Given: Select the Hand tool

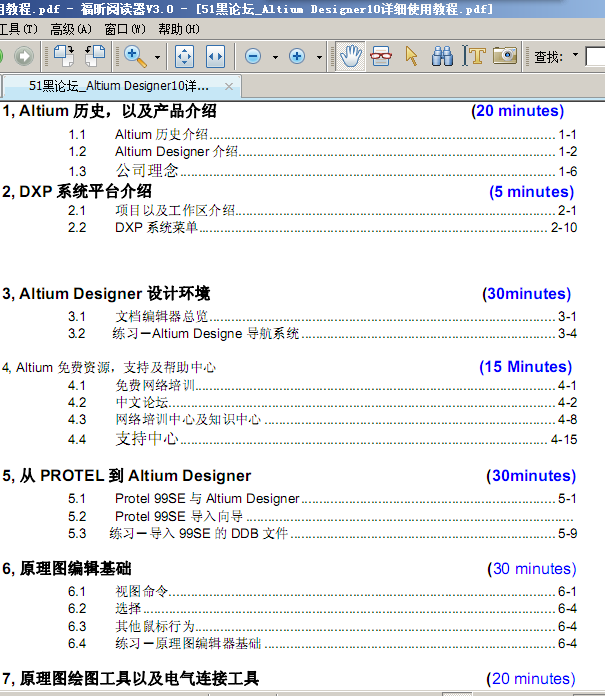Looking at the screenshot, I should (x=350, y=56).
